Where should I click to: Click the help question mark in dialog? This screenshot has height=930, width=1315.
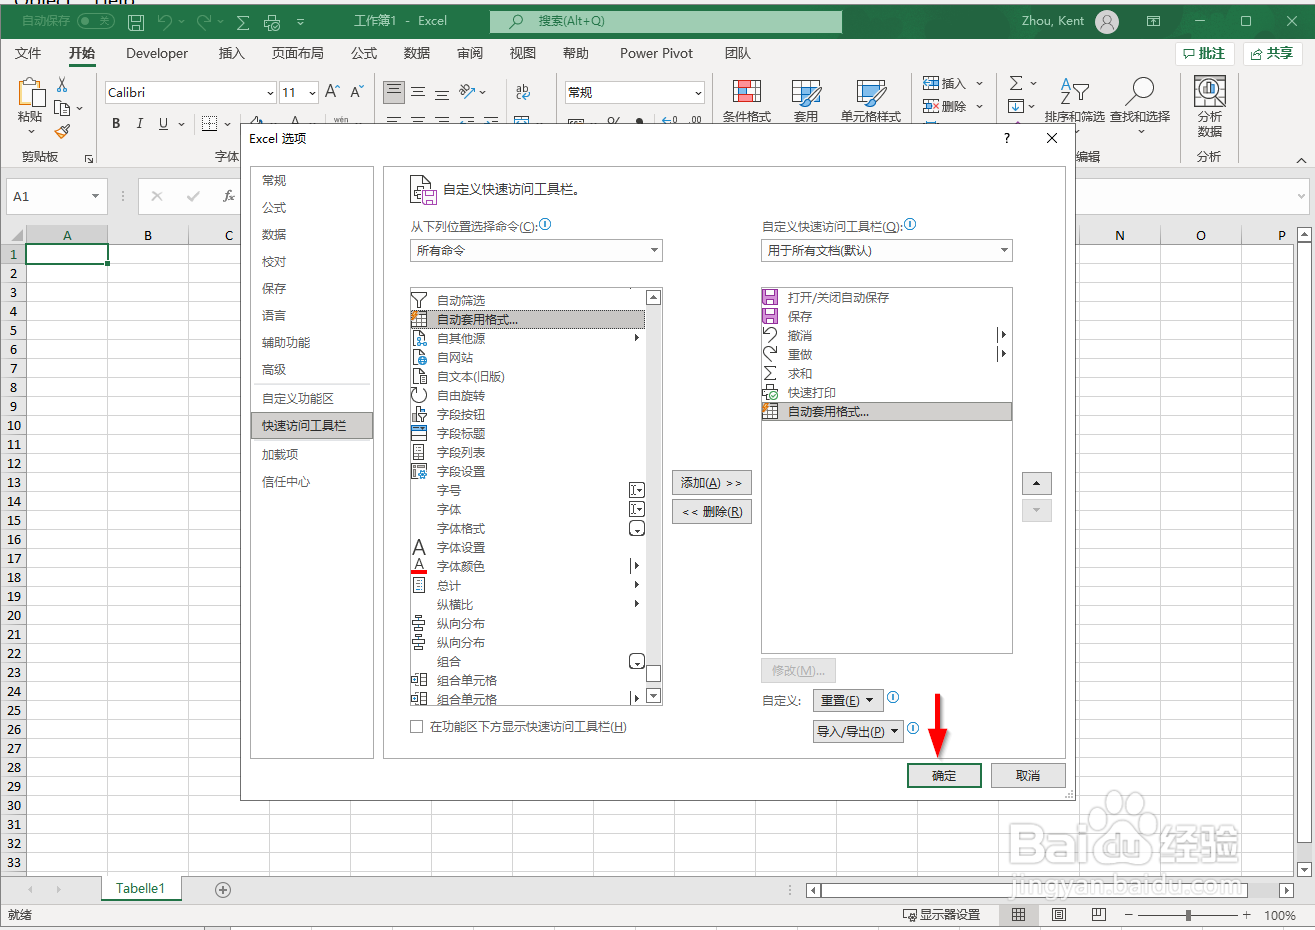tap(1007, 139)
